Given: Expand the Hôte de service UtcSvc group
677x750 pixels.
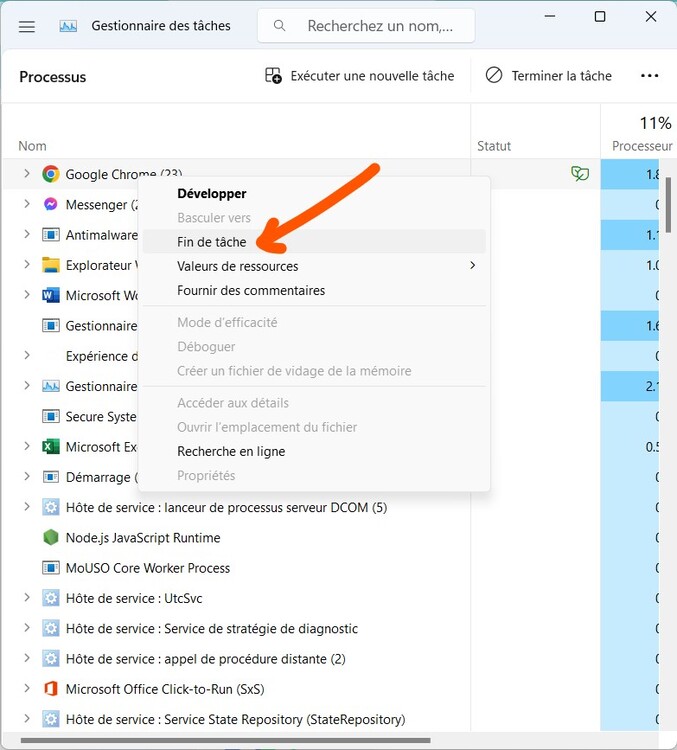Looking at the screenshot, I should (x=27, y=597).
